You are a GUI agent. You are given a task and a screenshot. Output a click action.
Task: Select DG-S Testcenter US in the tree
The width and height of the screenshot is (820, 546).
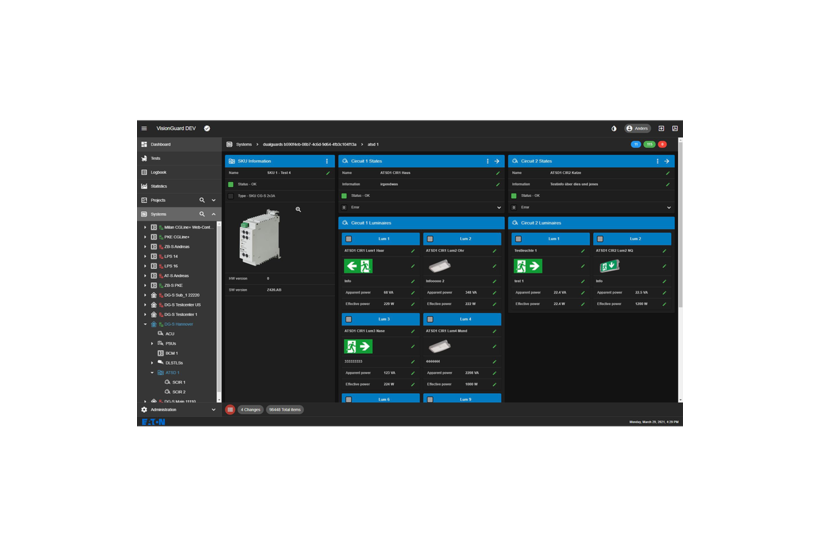[x=182, y=305]
